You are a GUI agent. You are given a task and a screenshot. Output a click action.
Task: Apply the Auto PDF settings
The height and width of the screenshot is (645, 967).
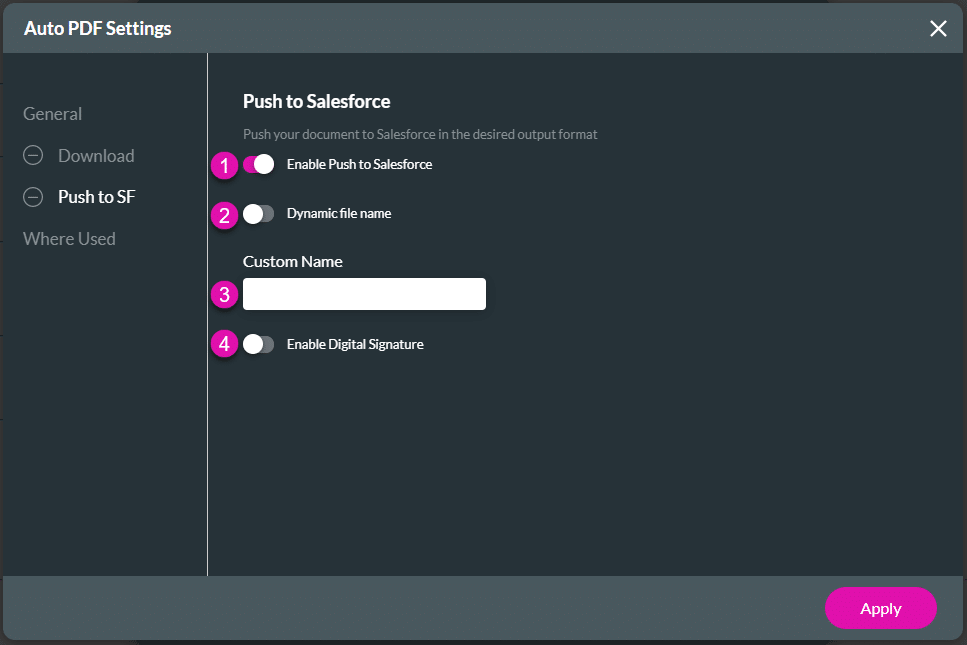pos(880,608)
